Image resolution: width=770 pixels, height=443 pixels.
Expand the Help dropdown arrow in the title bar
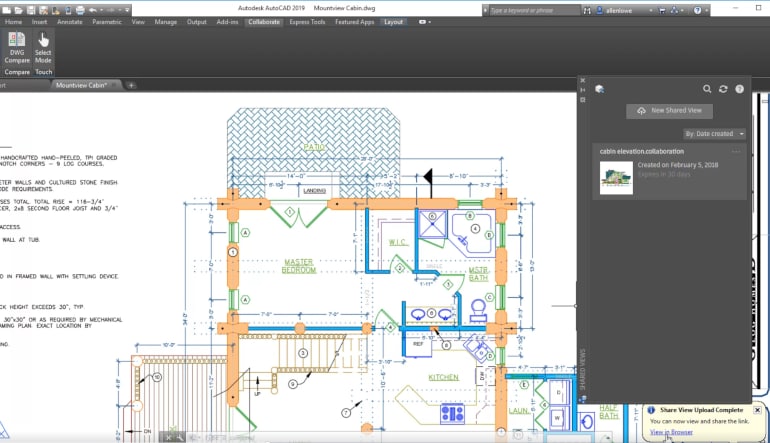(706, 10)
